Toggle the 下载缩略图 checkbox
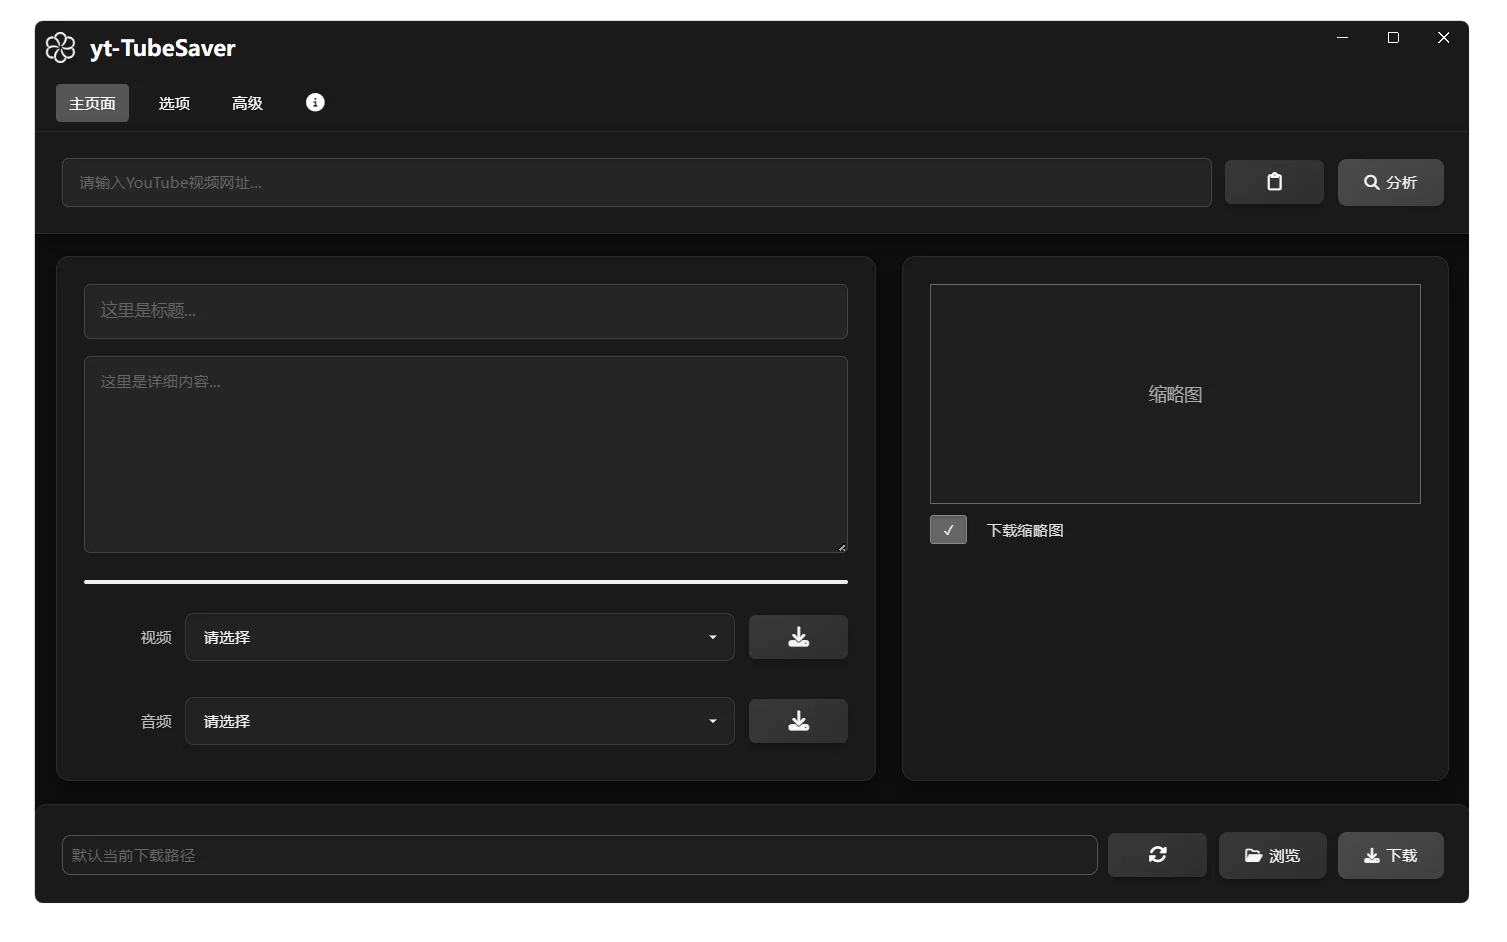The width and height of the screenshot is (1507, 942). [x=948, y=530]
